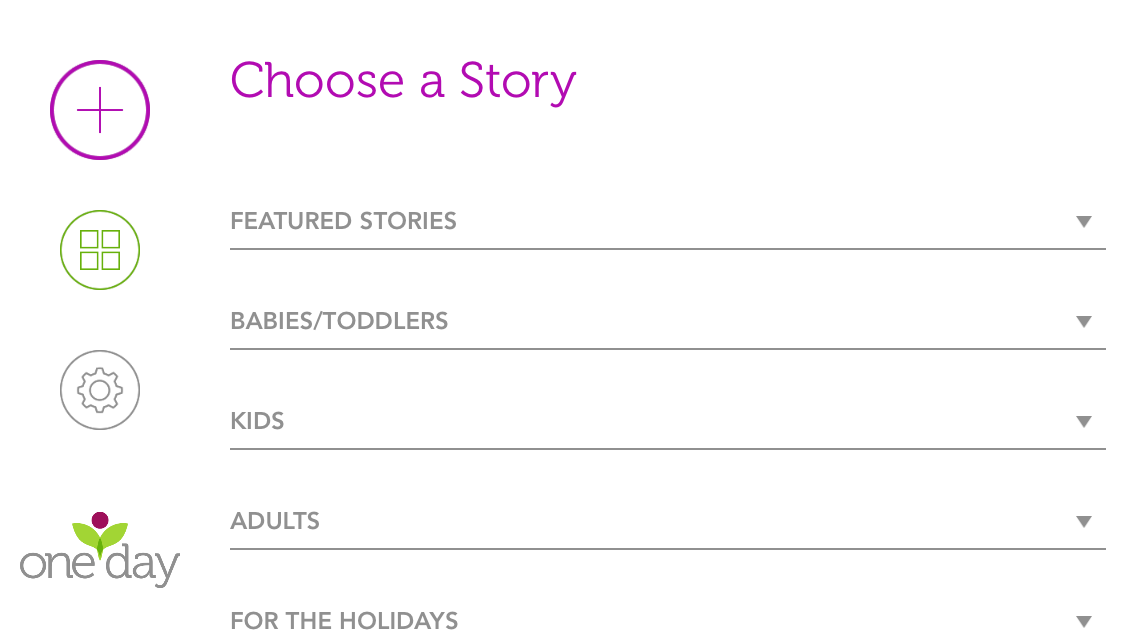Image resolution: width=1136 pixels, height=640 pixels.
Task: Open the green grid gallery icon
Action: point(100,250)
